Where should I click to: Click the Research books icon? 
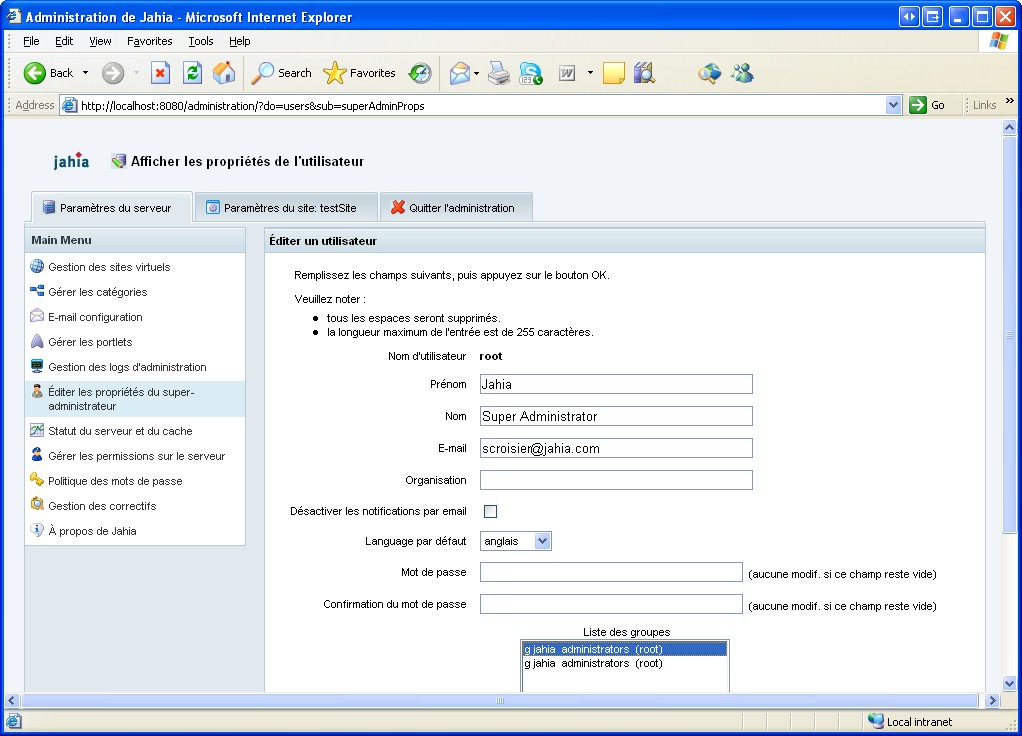(644, 73)
